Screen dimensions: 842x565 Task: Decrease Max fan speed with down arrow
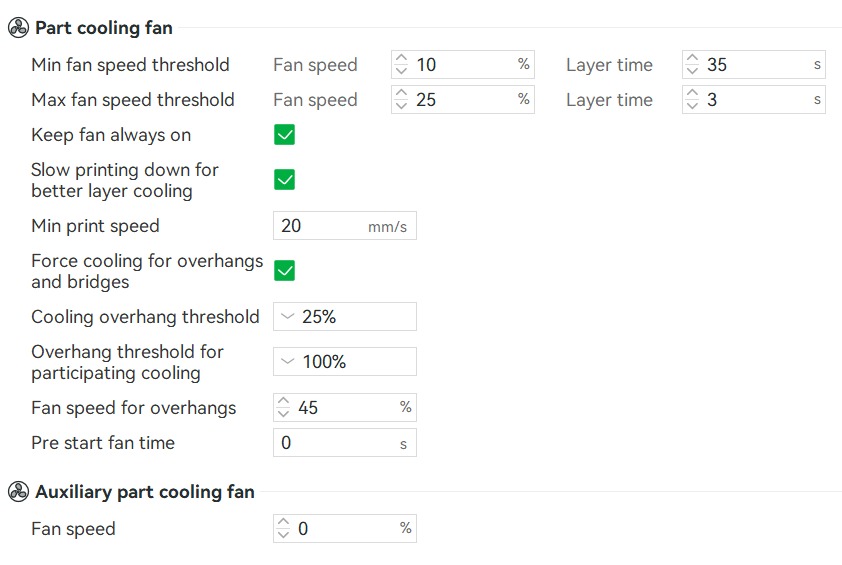pos(401,105)
